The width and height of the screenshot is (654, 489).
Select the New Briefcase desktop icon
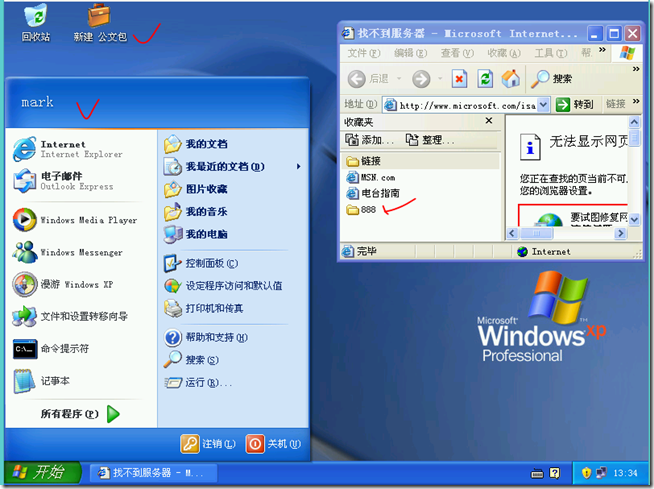100,23
